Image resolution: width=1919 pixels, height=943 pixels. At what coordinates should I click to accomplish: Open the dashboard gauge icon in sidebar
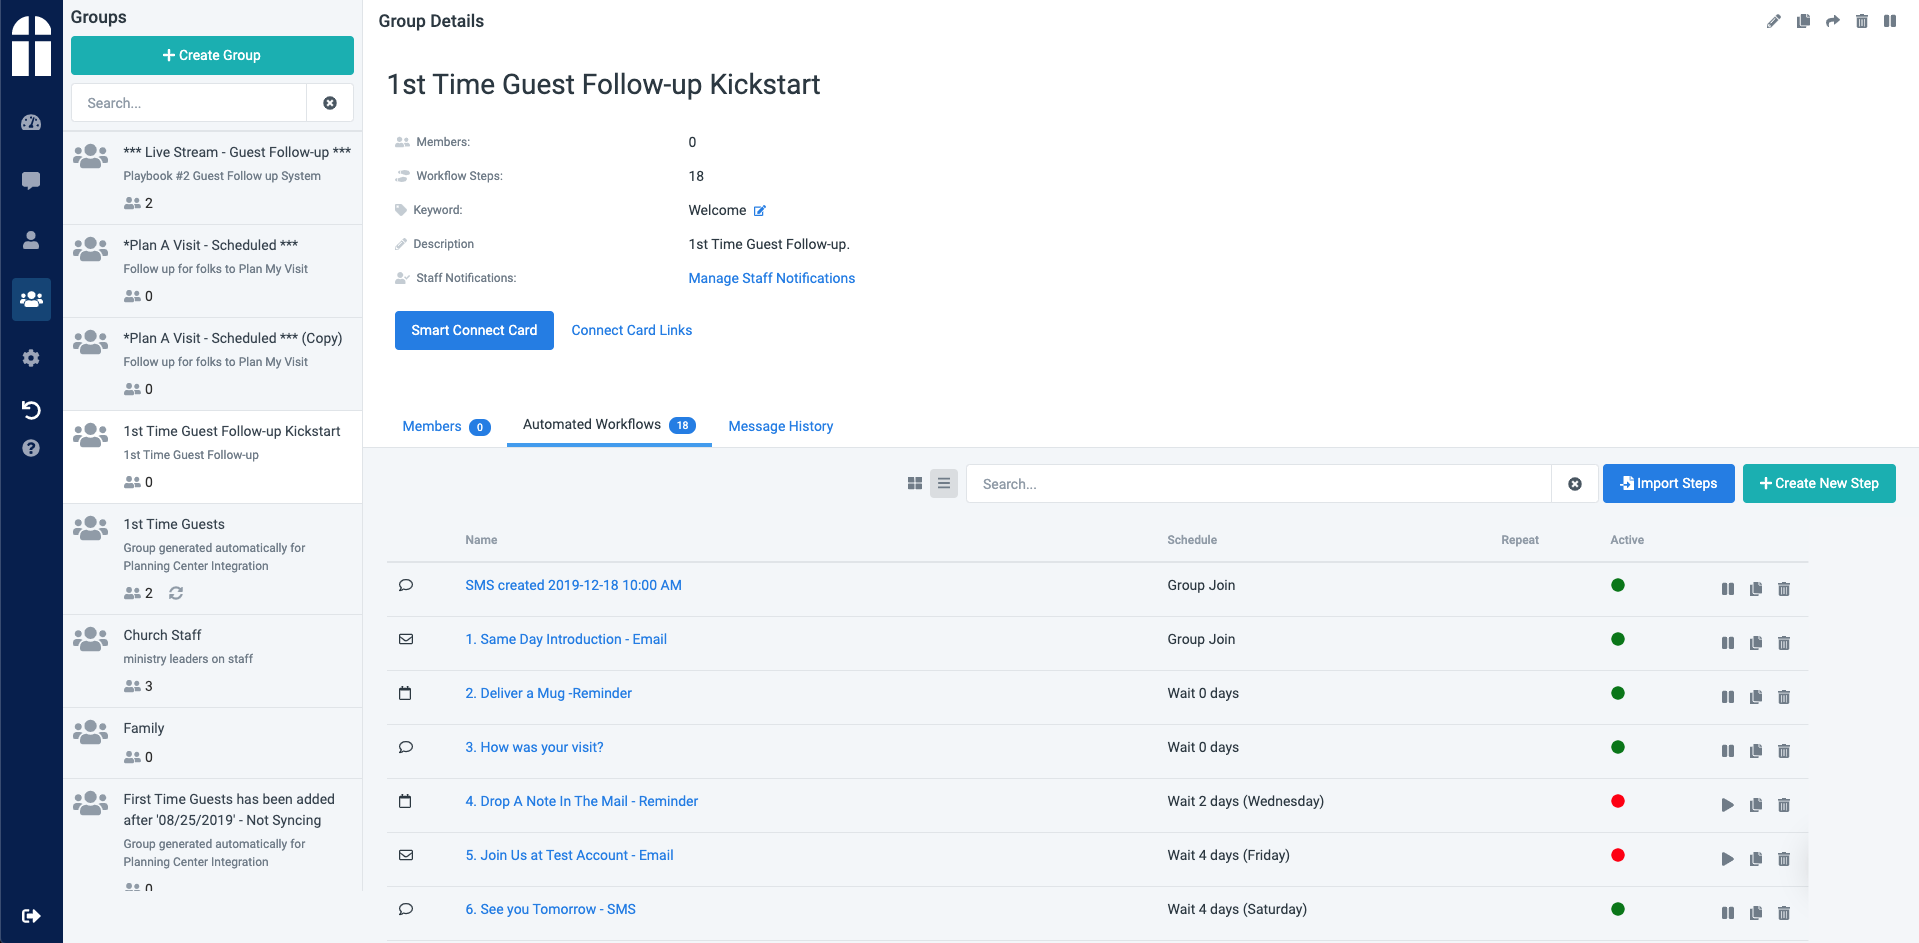click(x=31, y=123)
